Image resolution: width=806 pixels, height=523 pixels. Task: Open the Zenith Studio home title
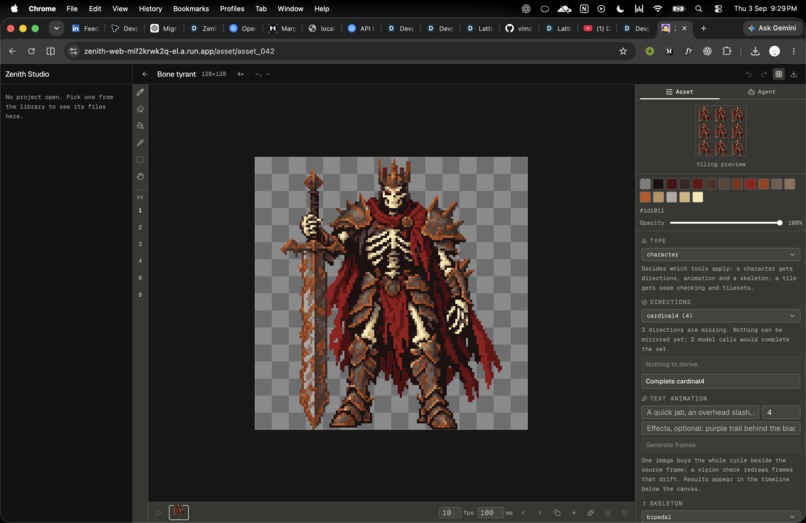pyautogui.click(x=27, y=74)
